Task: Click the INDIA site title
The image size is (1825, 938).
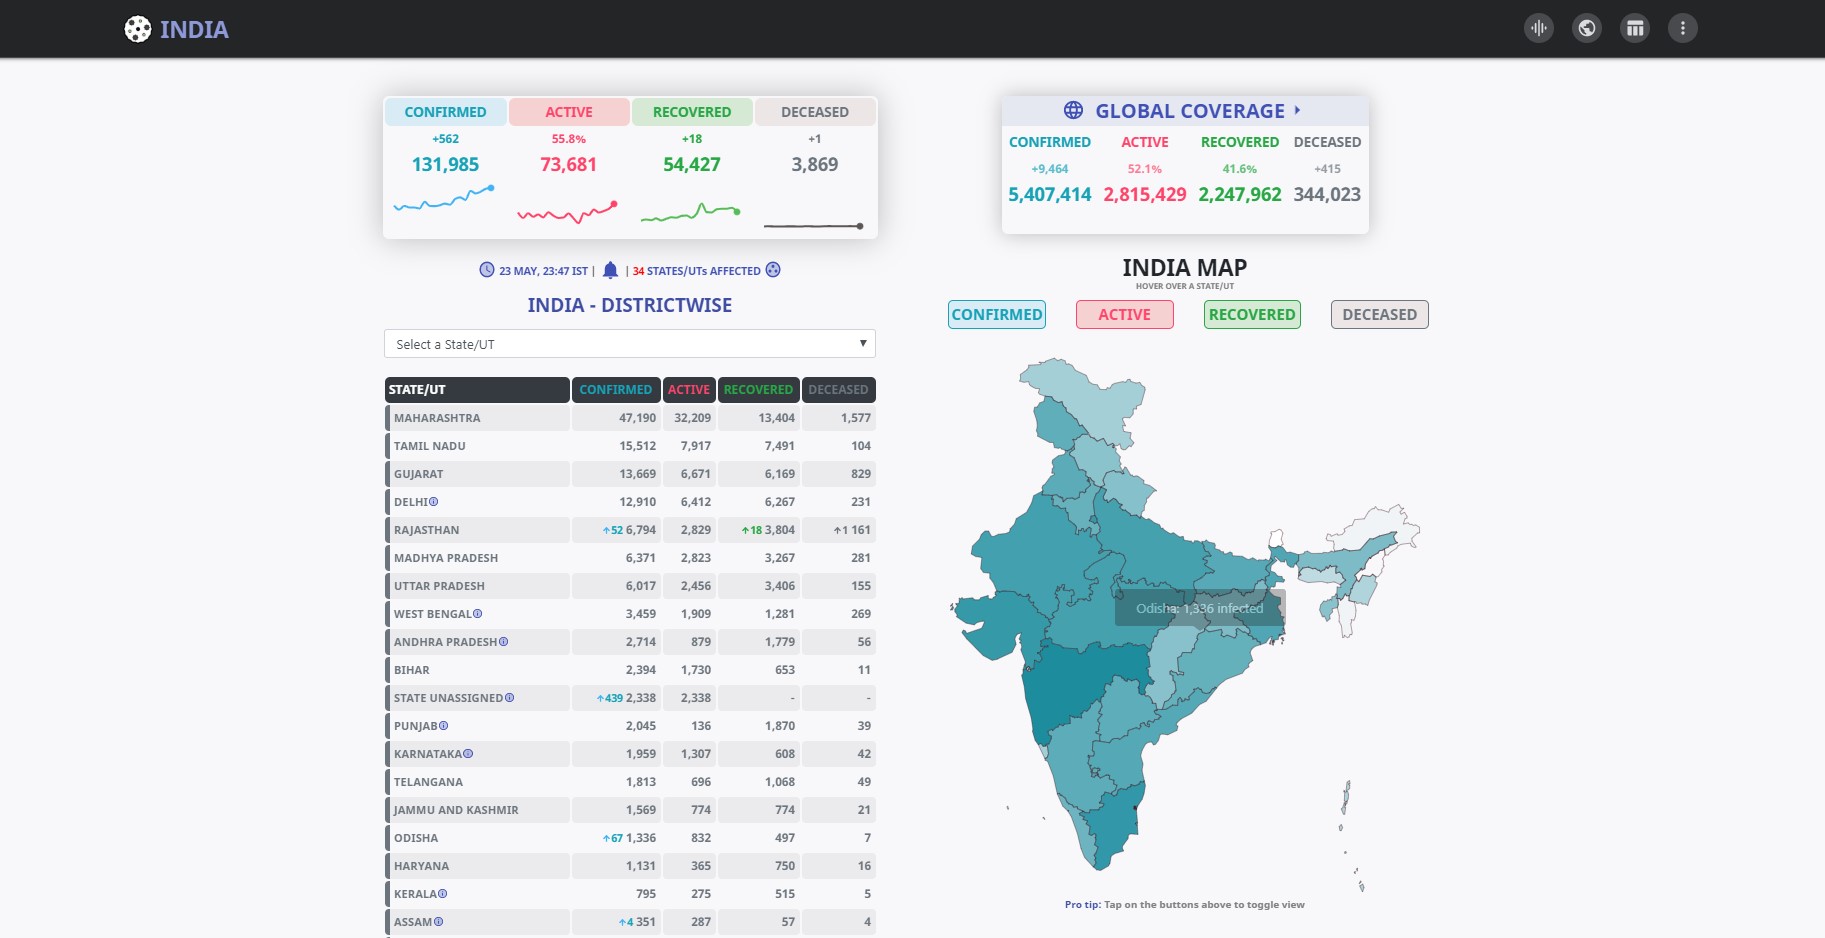Action: (194, 30)
